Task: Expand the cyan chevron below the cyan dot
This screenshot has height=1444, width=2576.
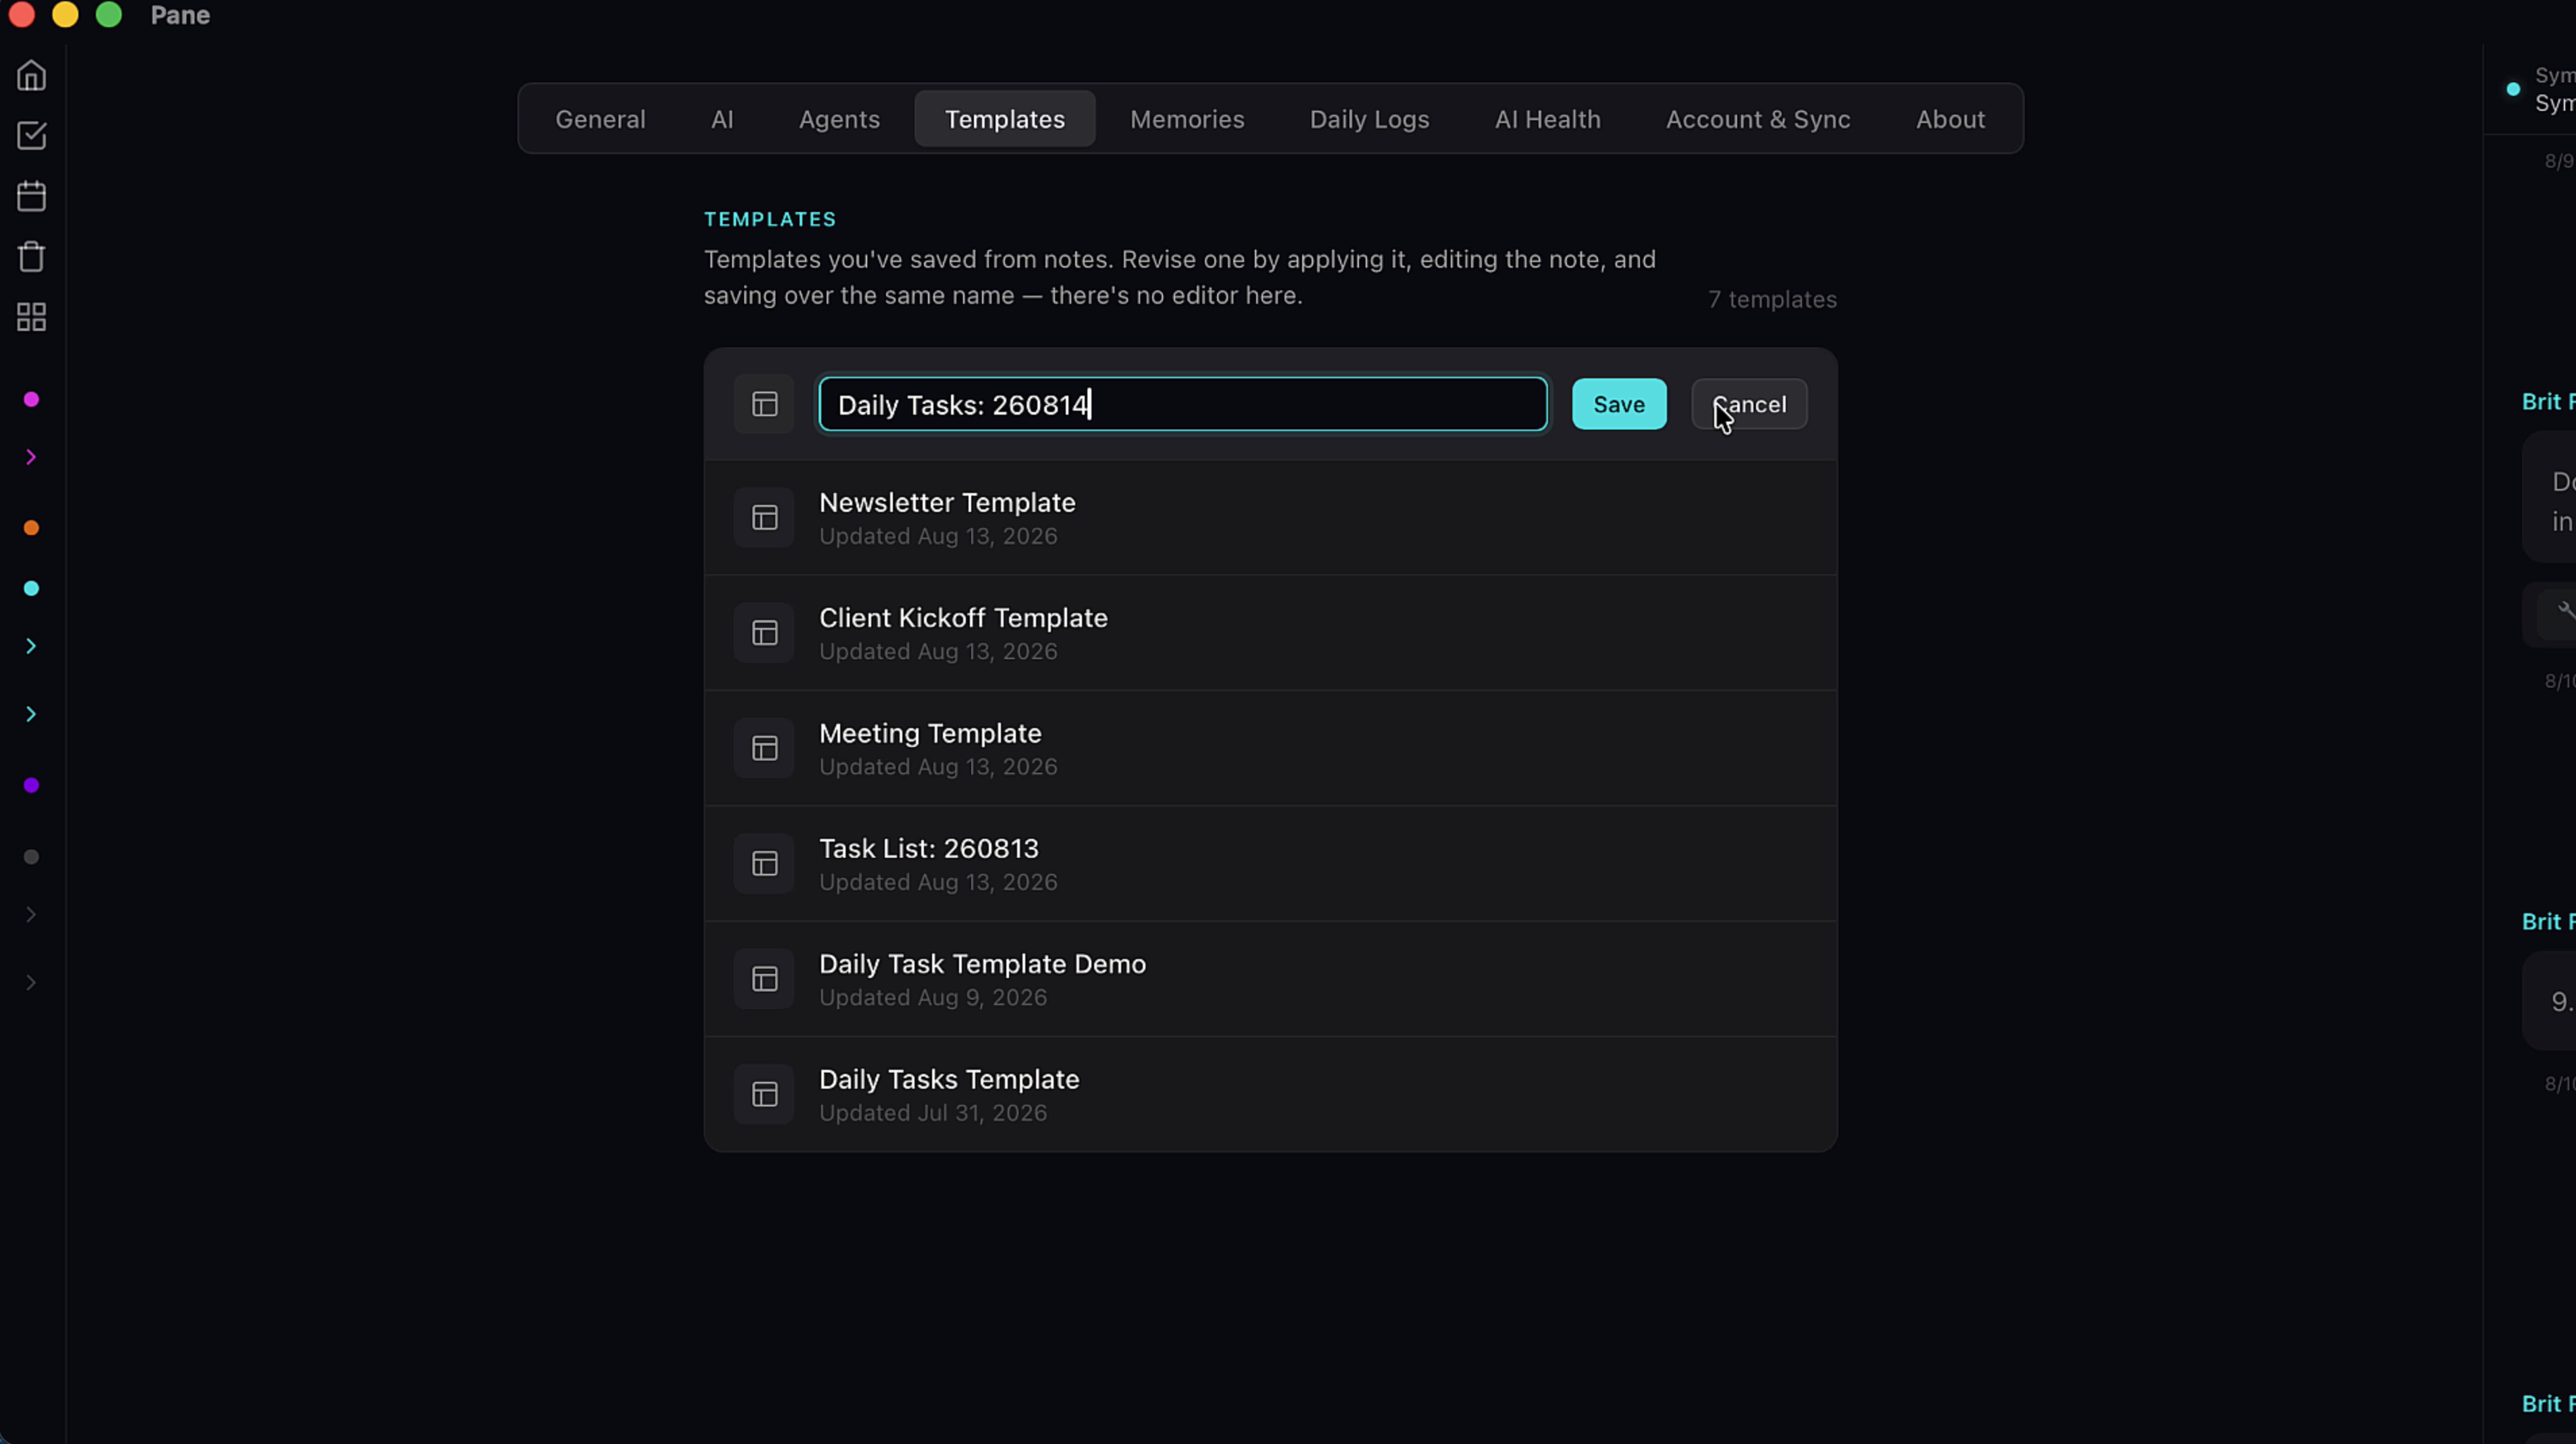Action: [31, 647]
